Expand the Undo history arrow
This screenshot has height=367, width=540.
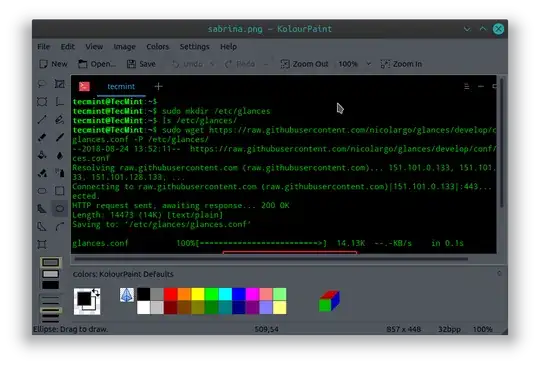(212, 64)
